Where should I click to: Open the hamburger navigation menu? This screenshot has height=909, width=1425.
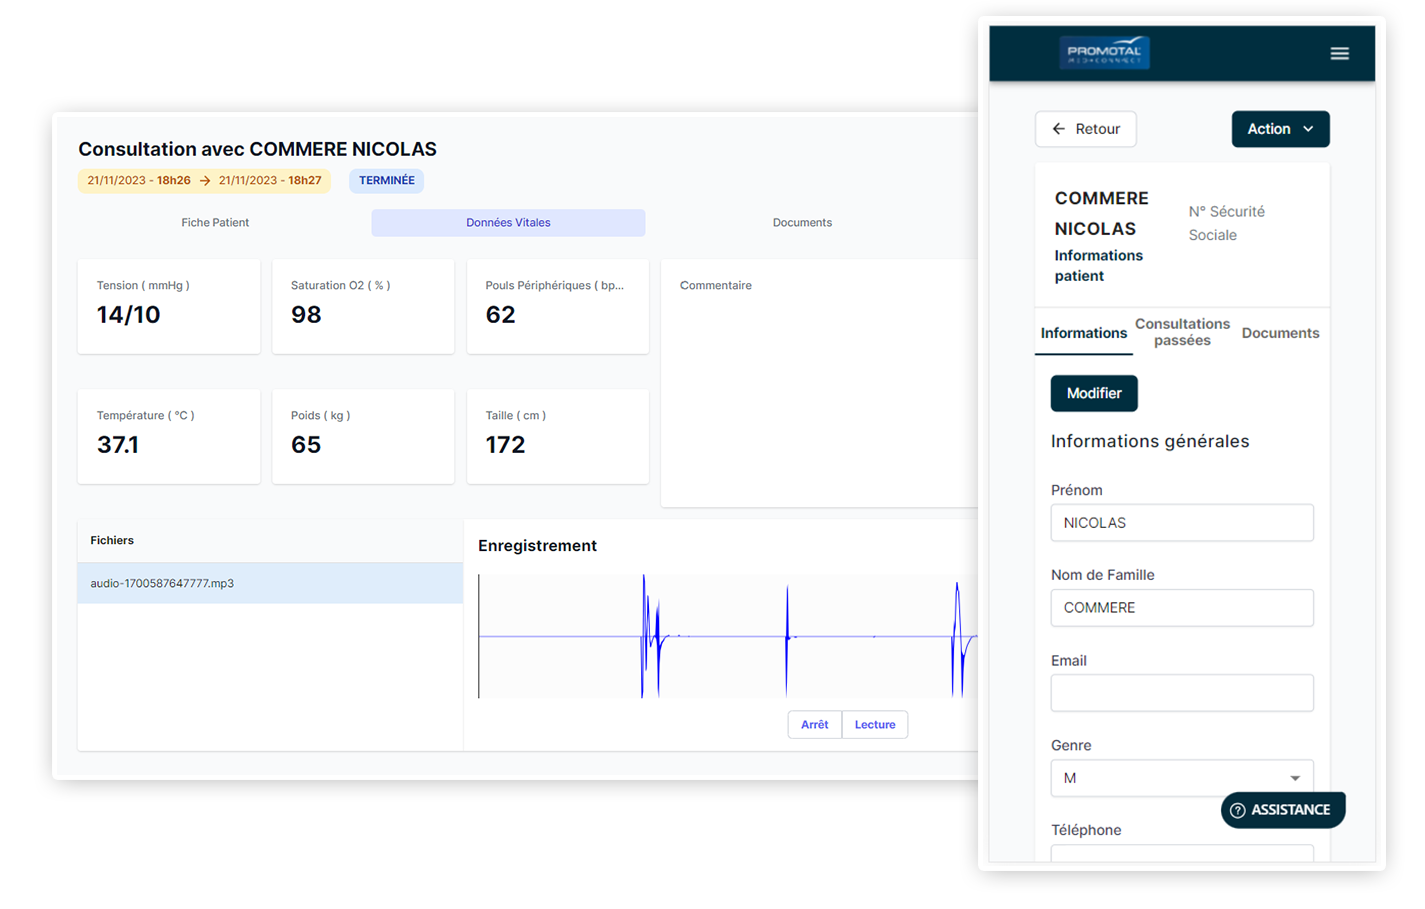click(x=1340, y=53)
